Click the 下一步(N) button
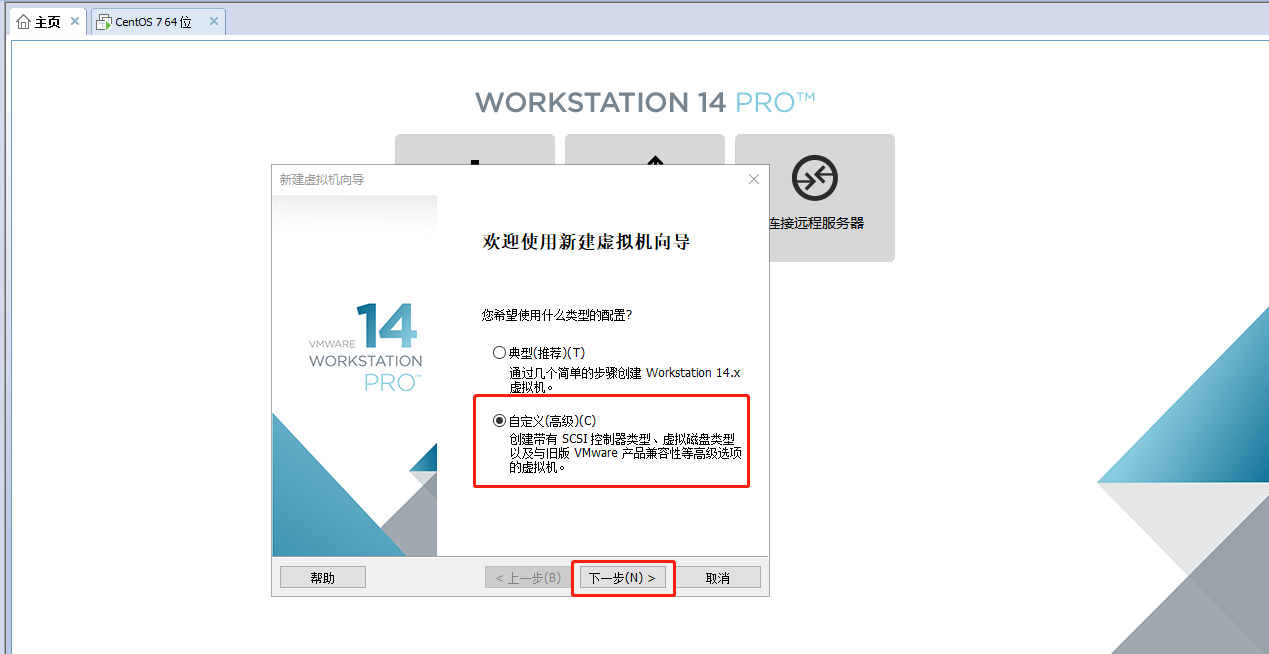 pos(622,578)
